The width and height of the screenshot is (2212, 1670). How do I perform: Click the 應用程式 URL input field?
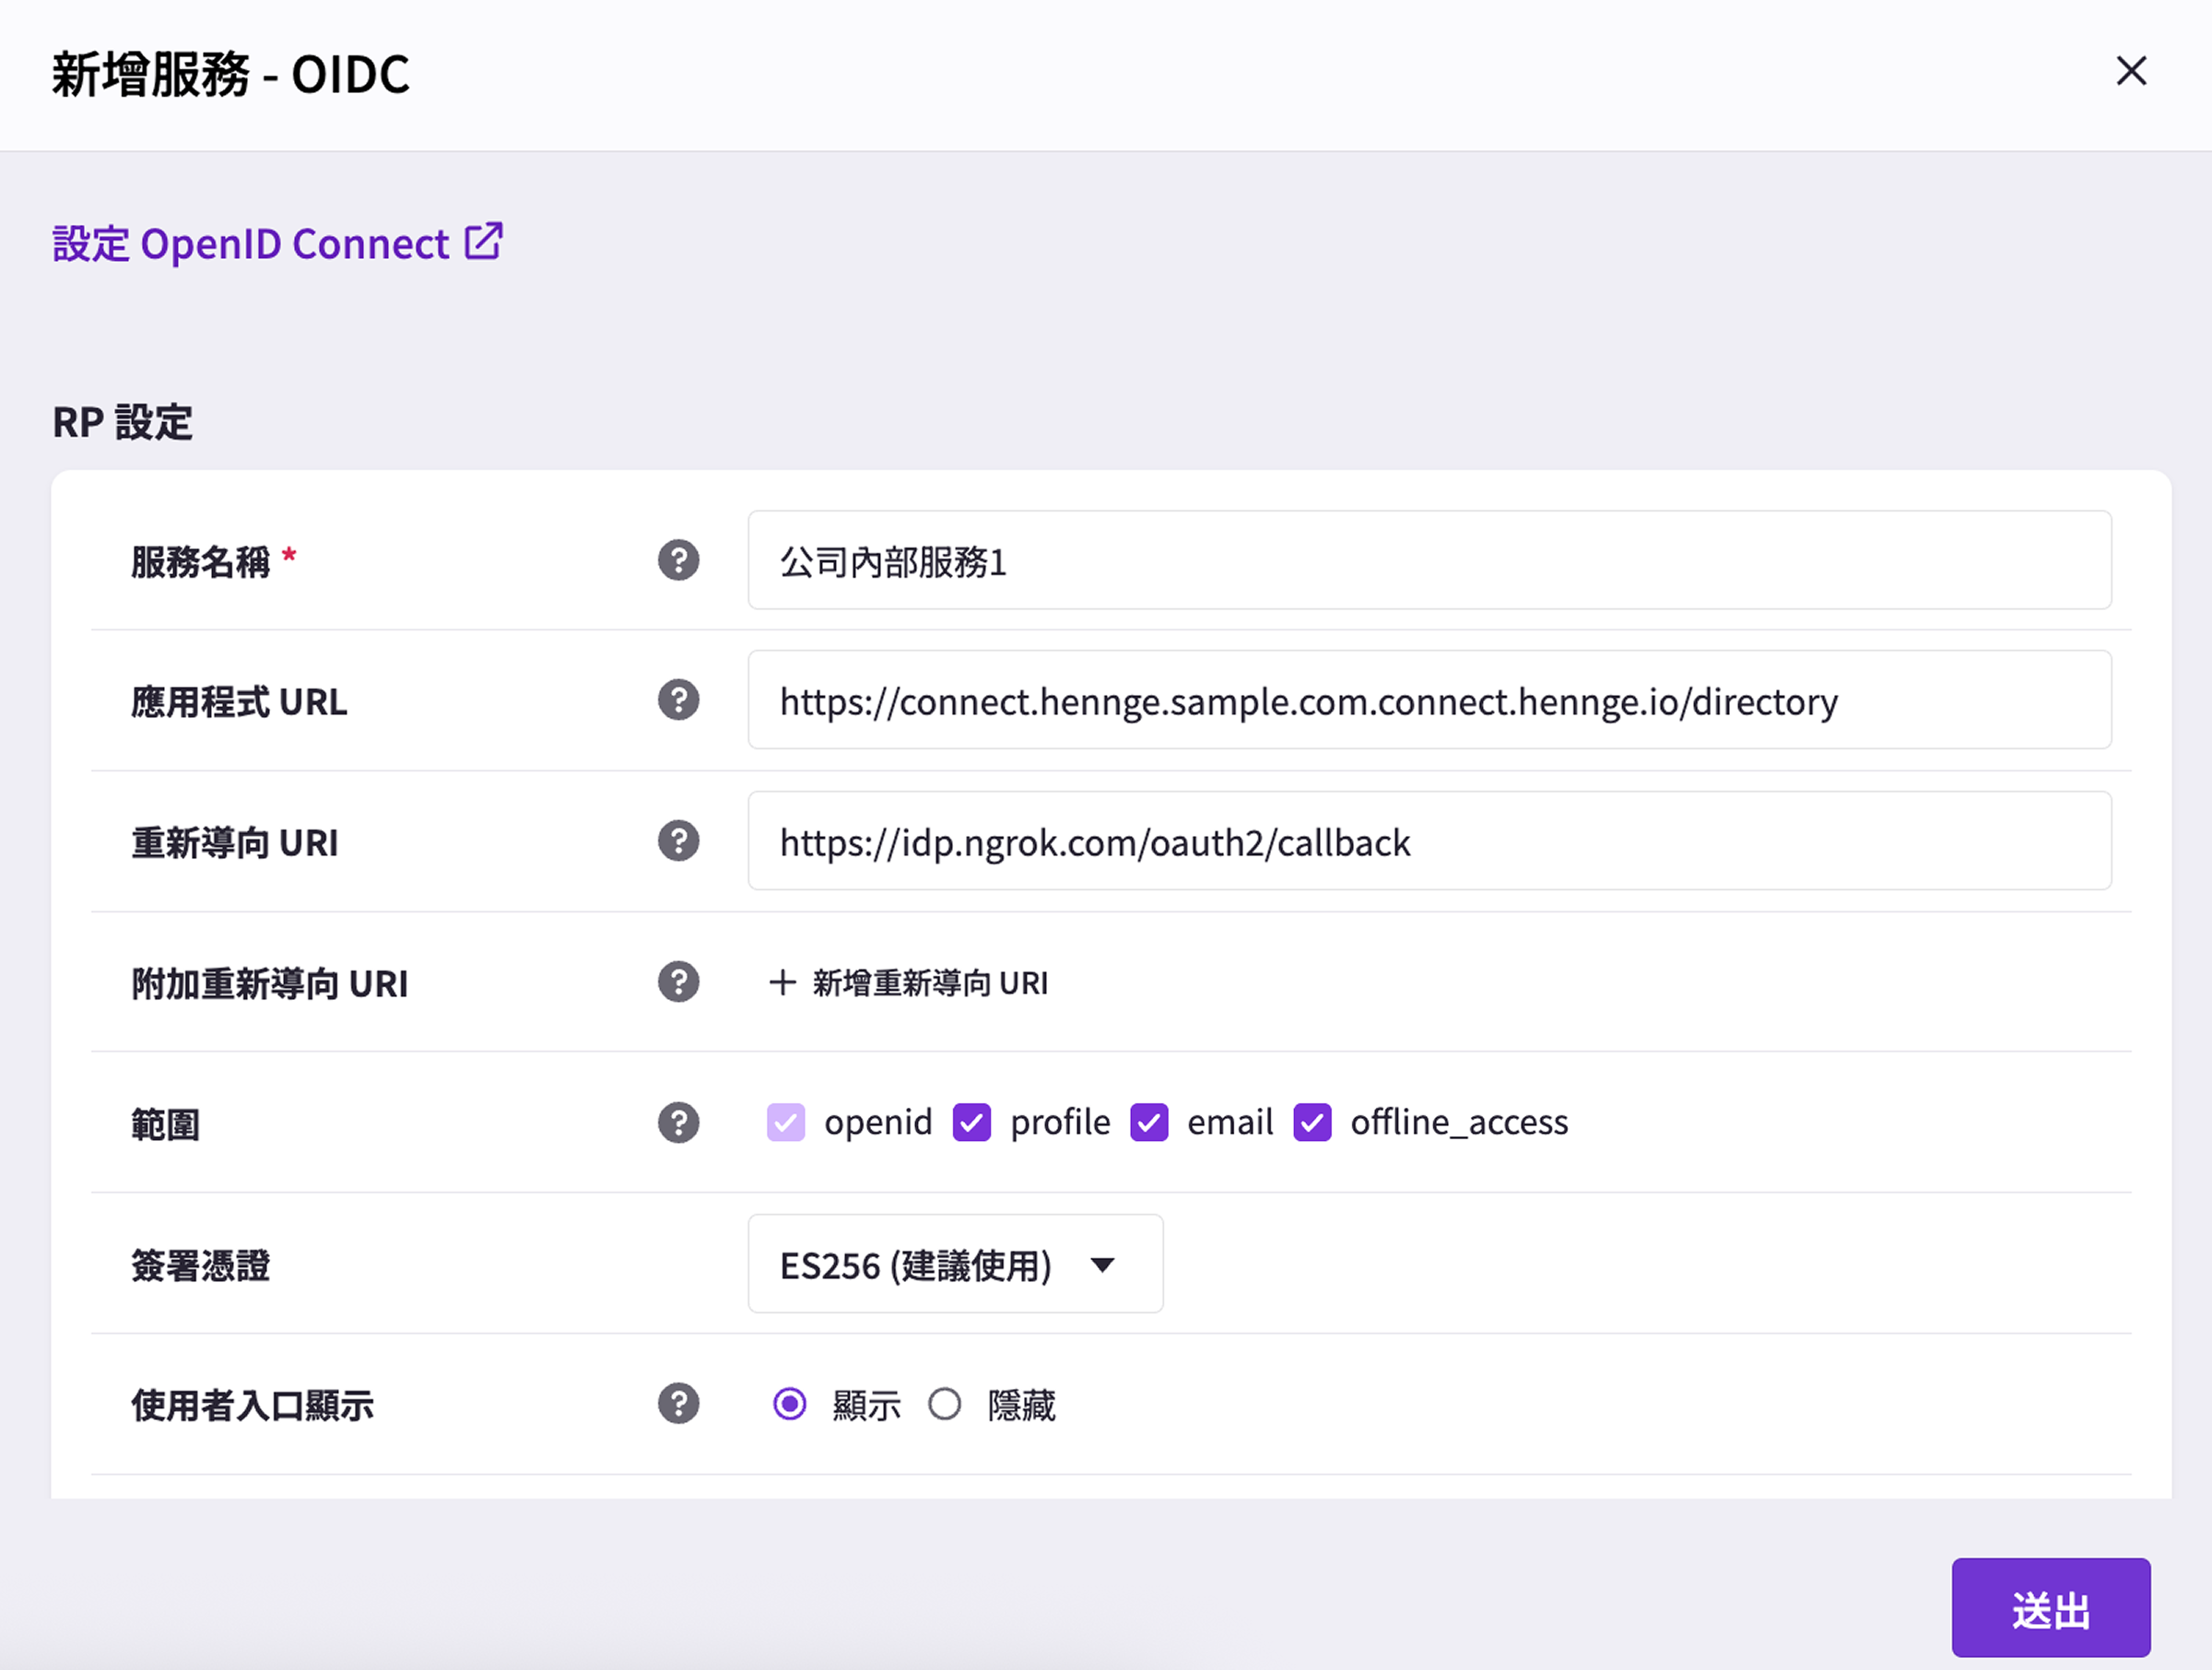(x=1429, y=700)
